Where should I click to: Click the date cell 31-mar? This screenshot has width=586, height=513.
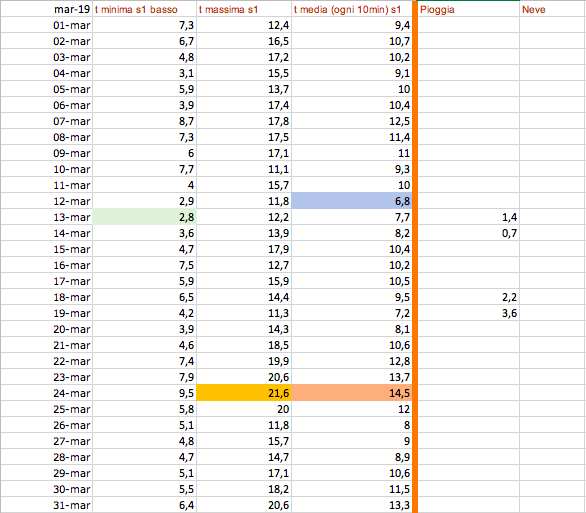(46, 505)
